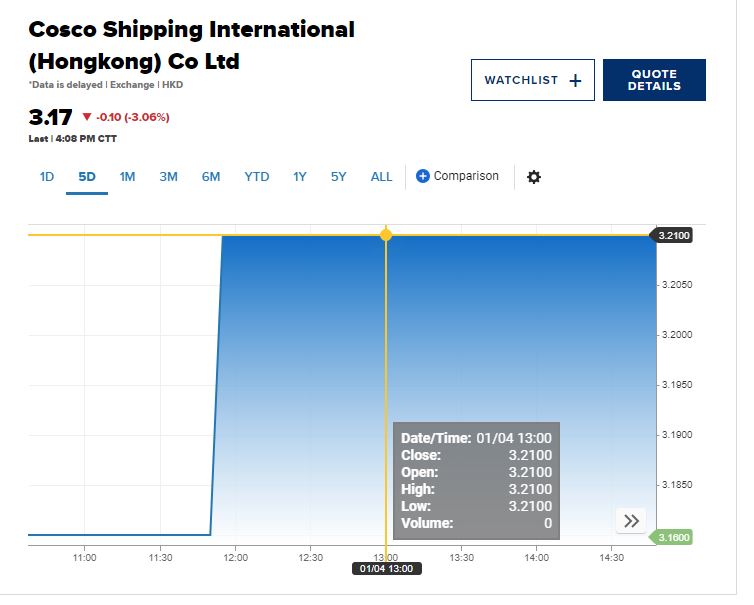Show ALL historical price data
Viewport: 754px width, 605px height.
(381, 177)
